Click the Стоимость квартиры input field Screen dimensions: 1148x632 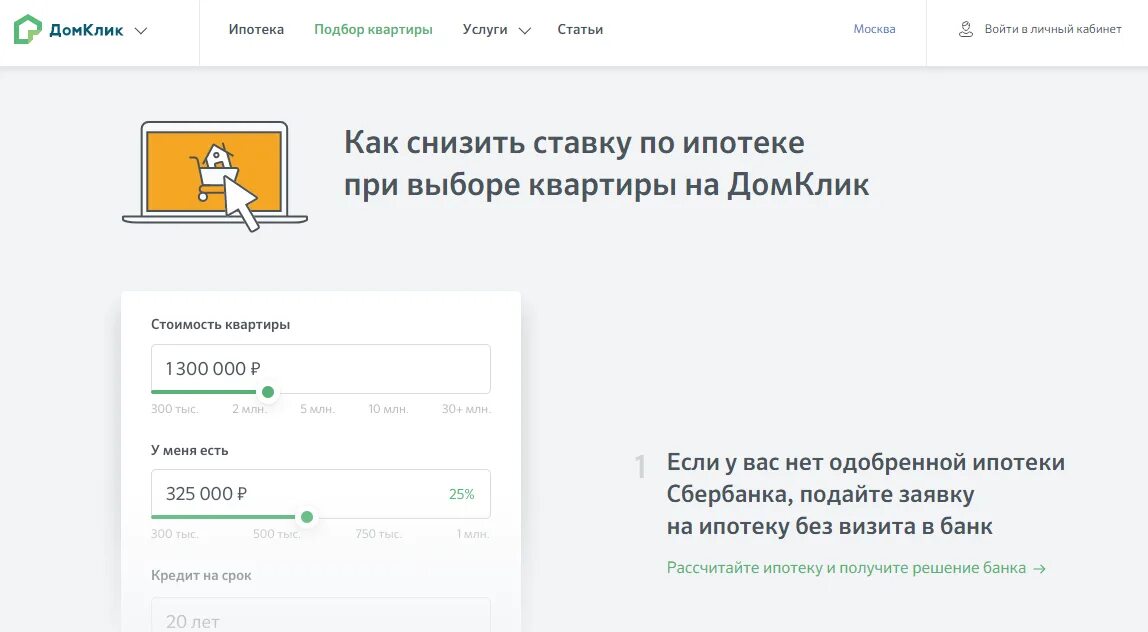click(321, 368)
